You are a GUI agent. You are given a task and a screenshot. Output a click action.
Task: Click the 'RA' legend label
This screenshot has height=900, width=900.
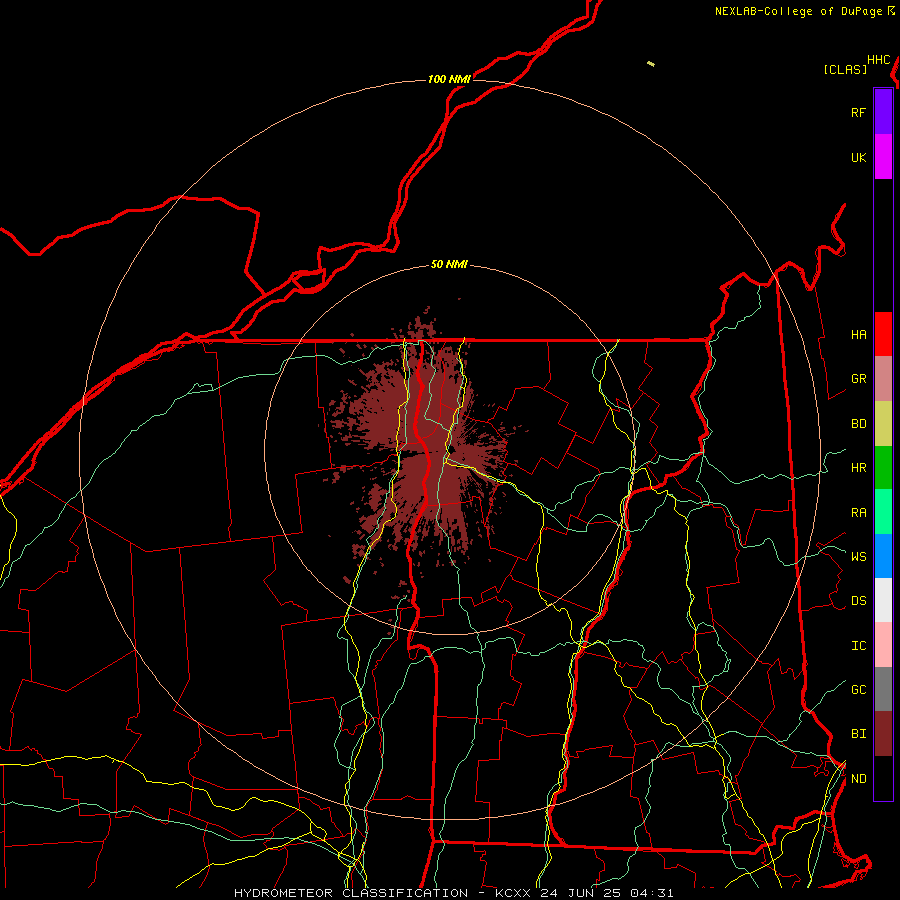point(858,513)
